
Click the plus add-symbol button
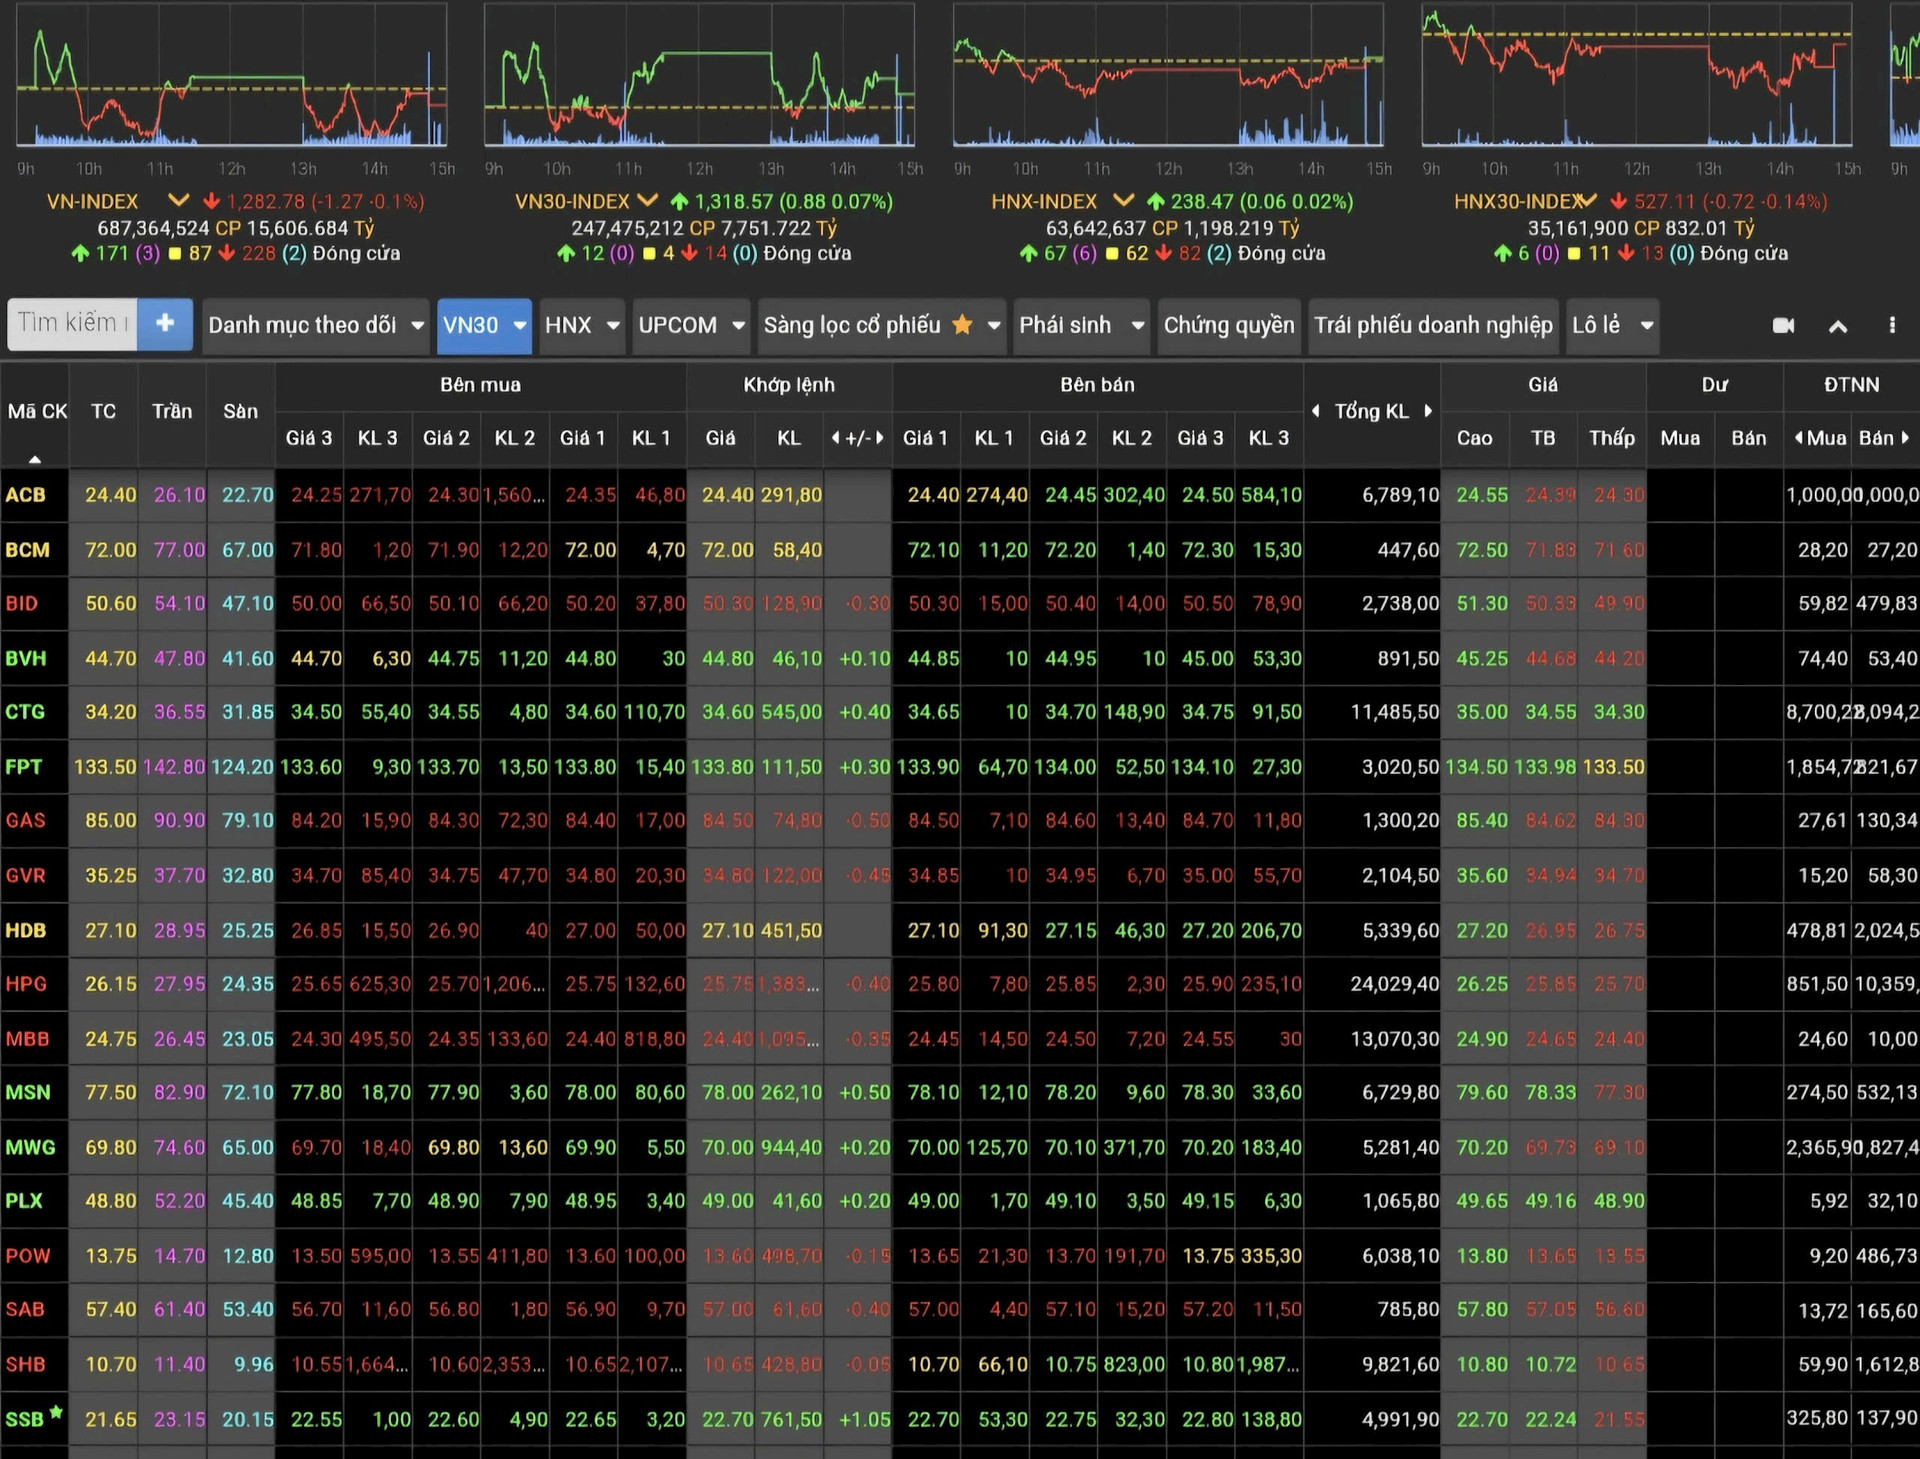(165, 324)
